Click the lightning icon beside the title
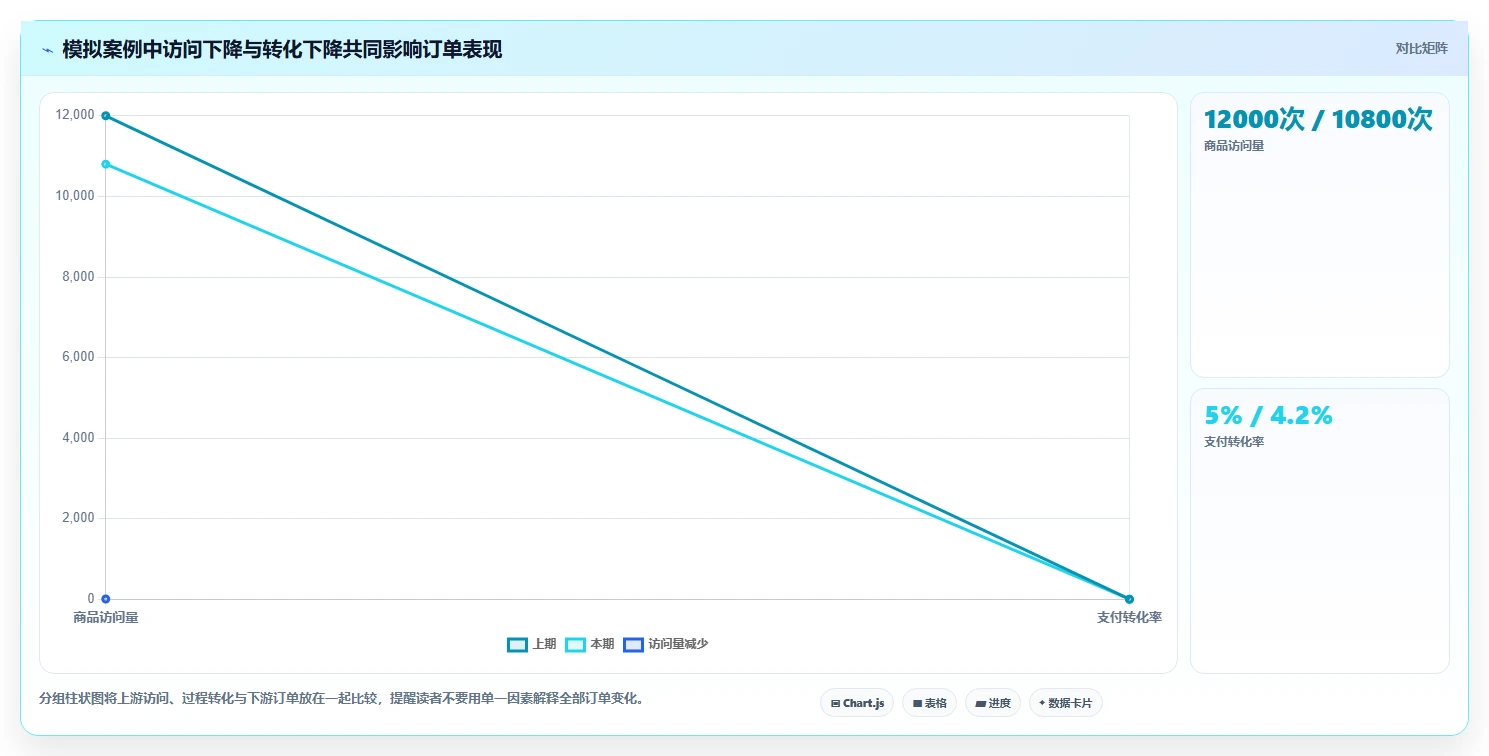This screenshot has width=1489, height=756. coord(48,50)
